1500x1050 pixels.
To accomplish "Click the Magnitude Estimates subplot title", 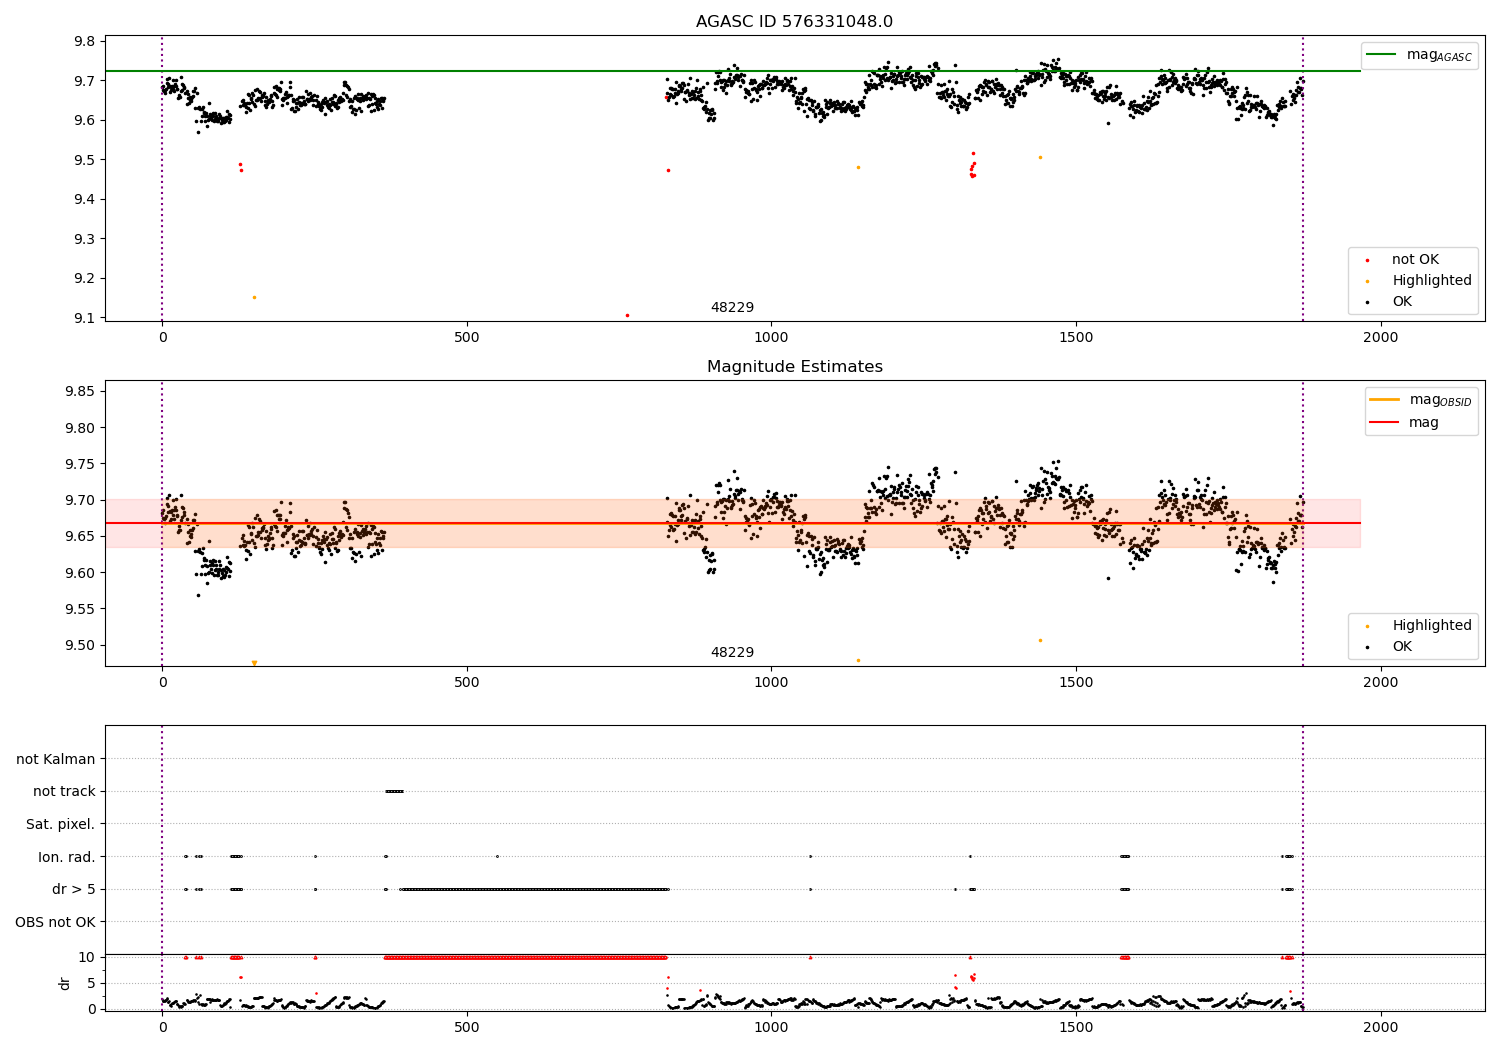I will click(x=794, y=367).
